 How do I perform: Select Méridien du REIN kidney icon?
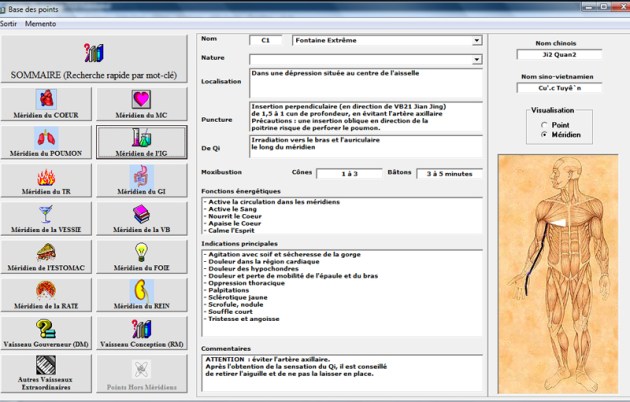click(141, 291)
